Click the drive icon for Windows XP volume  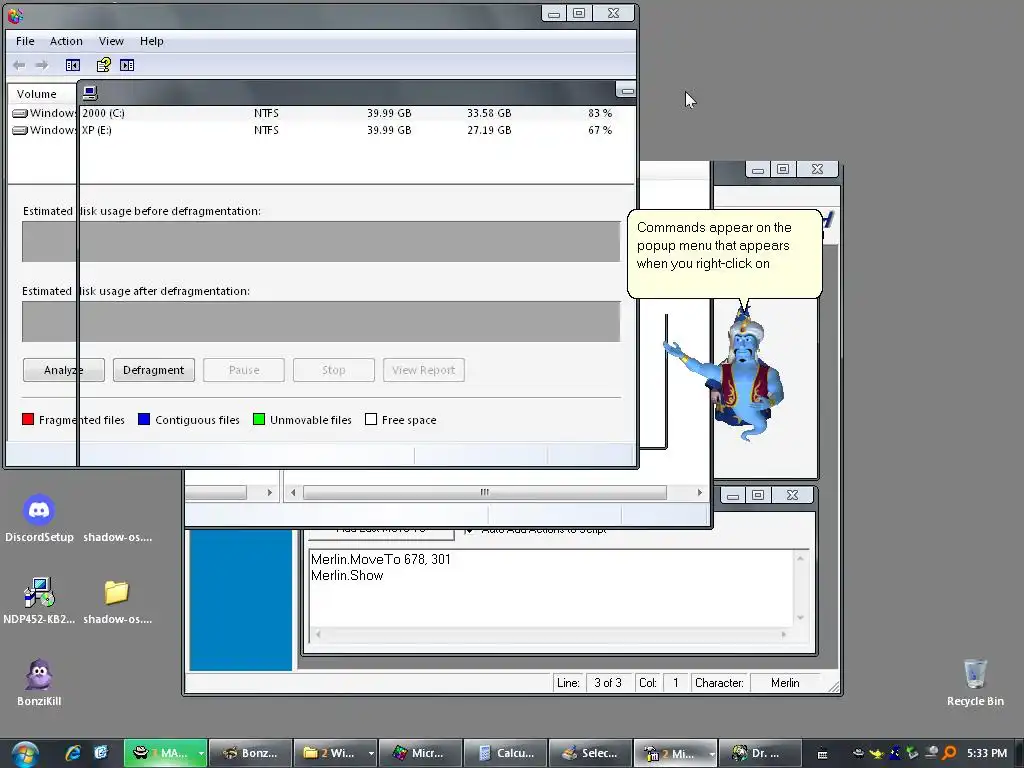pos(20,130)
